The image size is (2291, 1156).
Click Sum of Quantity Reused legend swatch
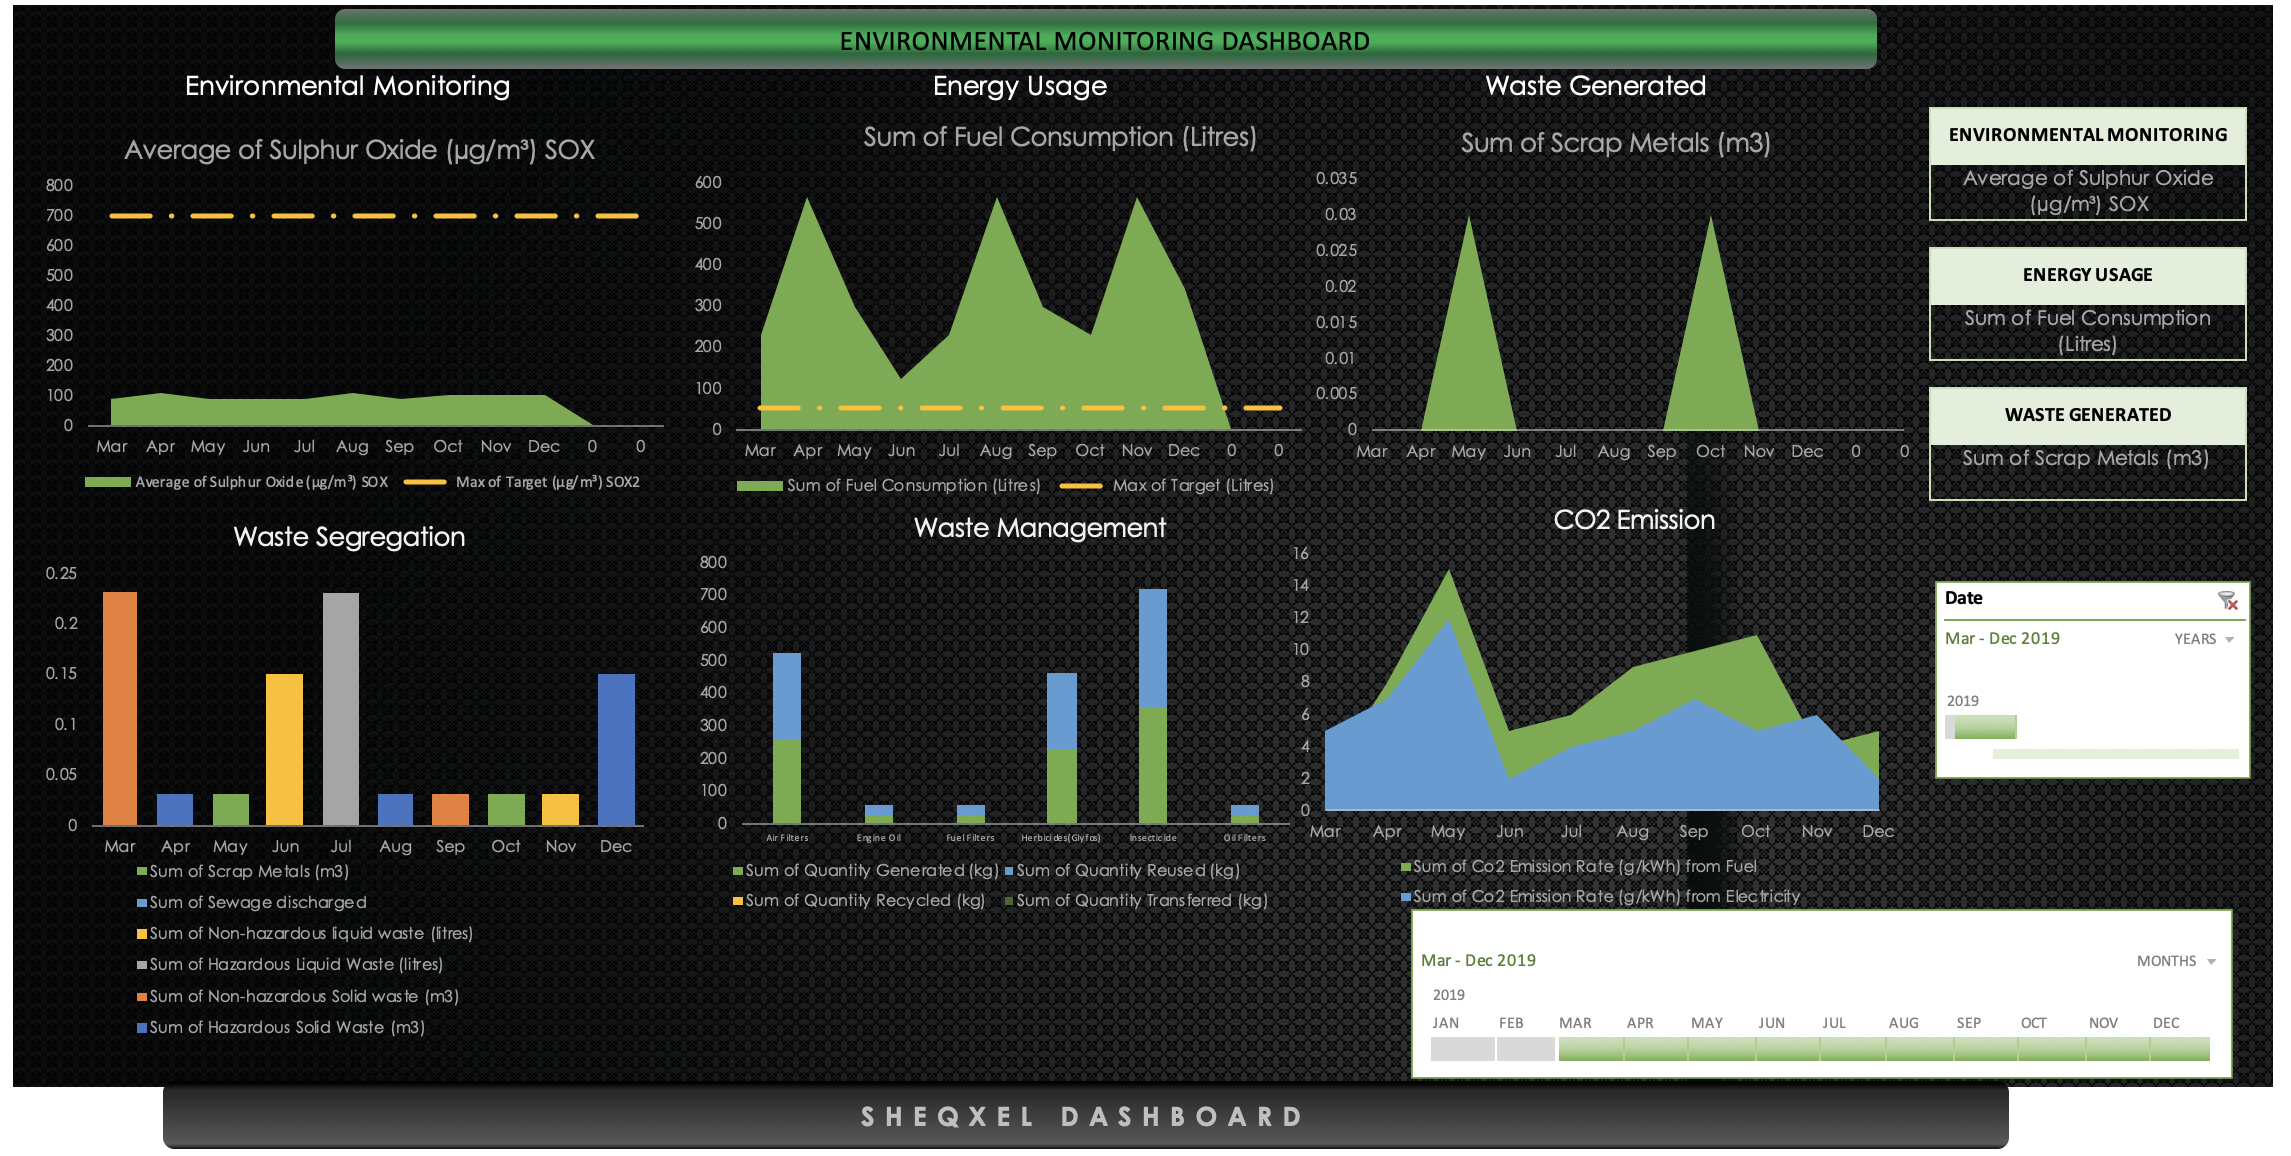[x=1009, y=871]
